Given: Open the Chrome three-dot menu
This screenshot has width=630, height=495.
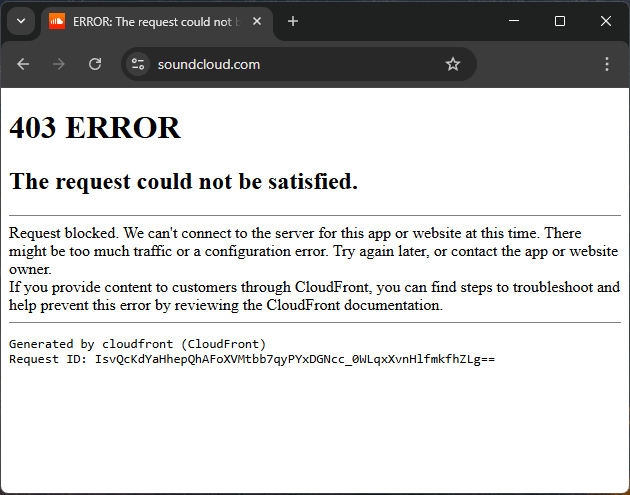Looking at the screenshot, I should click(x=606, y=64).
